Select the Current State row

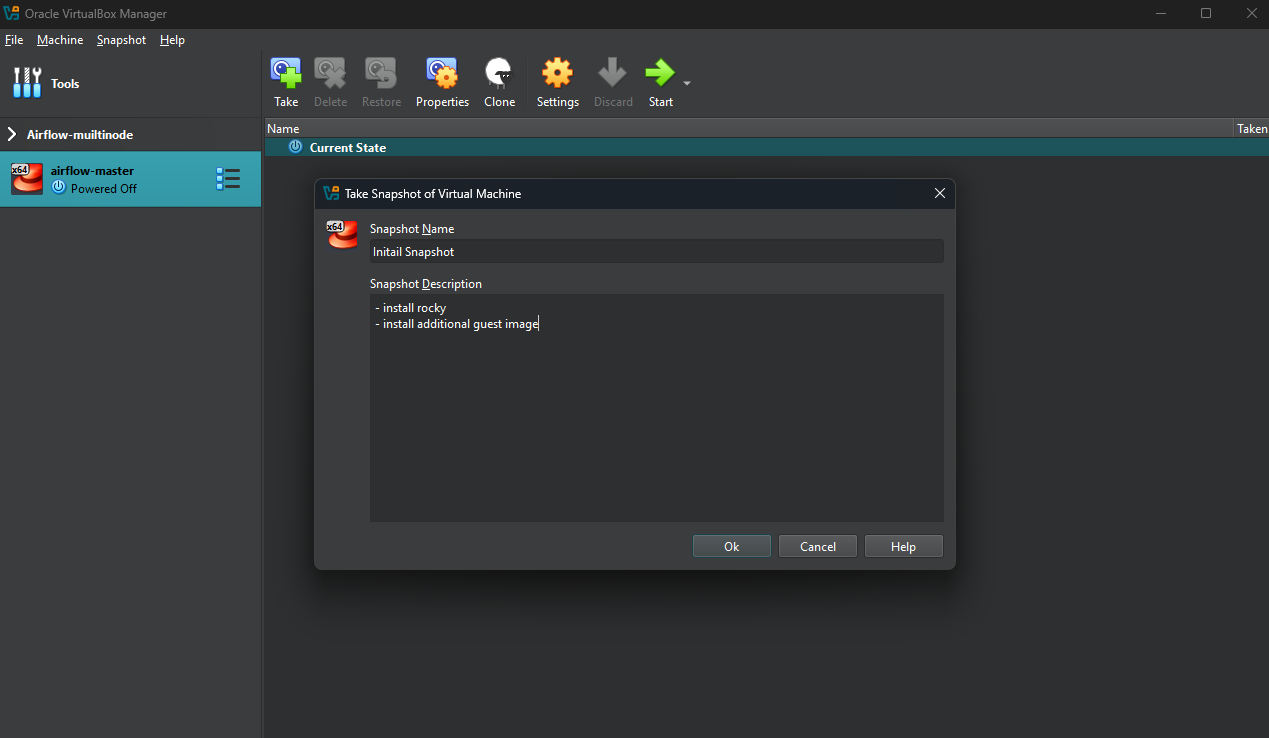[766, 147]
